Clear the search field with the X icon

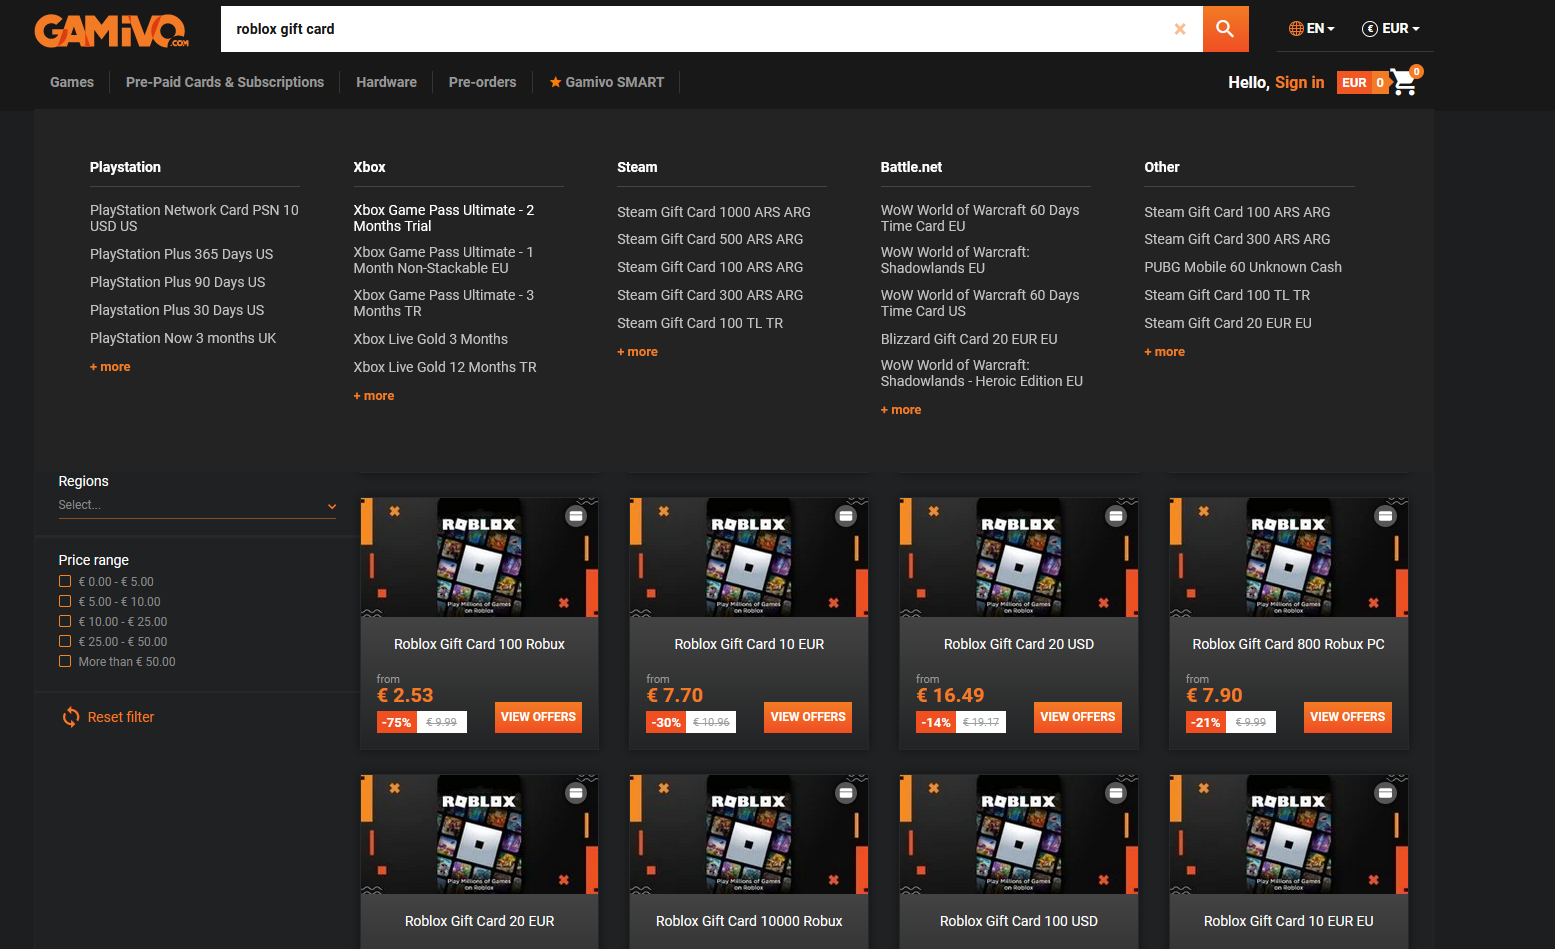1180,29
